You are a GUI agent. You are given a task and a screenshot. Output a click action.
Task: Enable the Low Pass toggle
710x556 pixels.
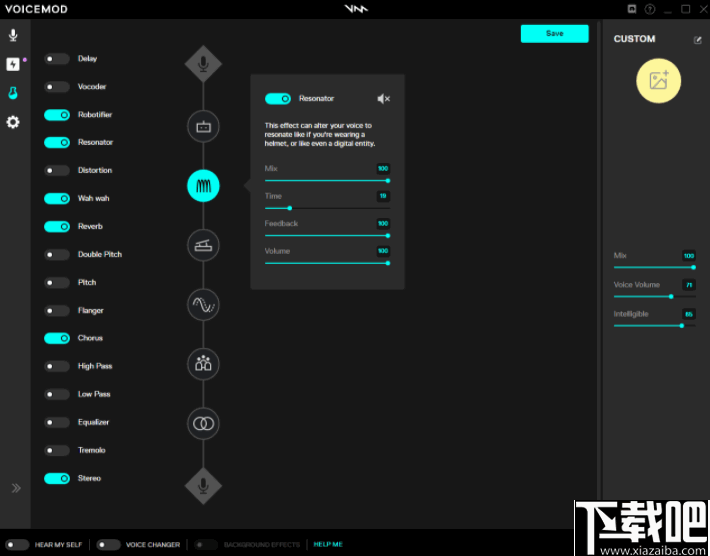(x=57, y=394)
